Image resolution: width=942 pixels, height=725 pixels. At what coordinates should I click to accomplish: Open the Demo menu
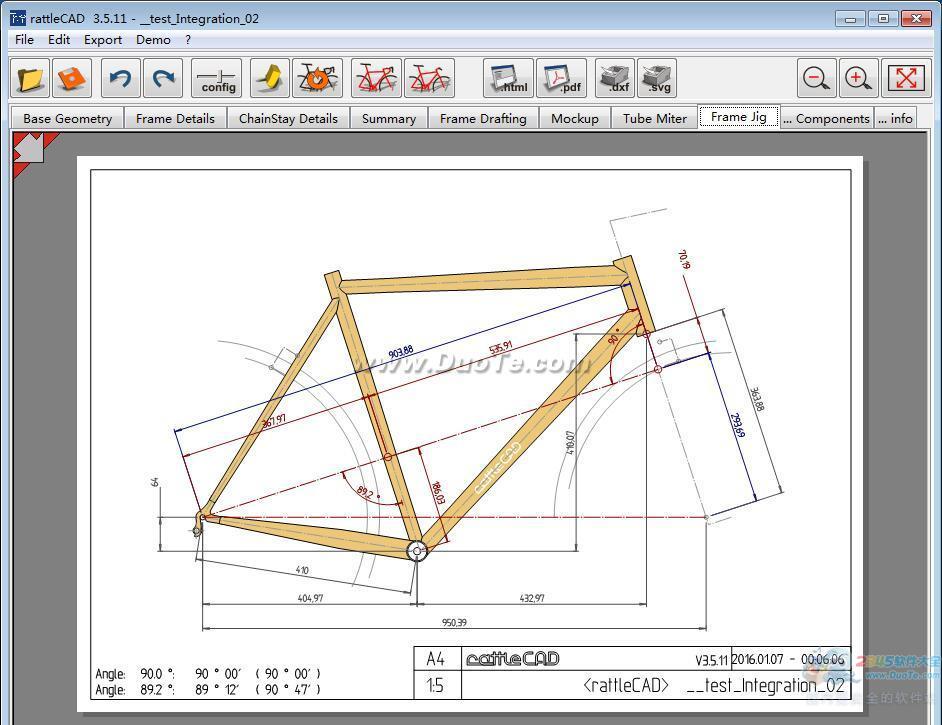(x=153, y=40)
